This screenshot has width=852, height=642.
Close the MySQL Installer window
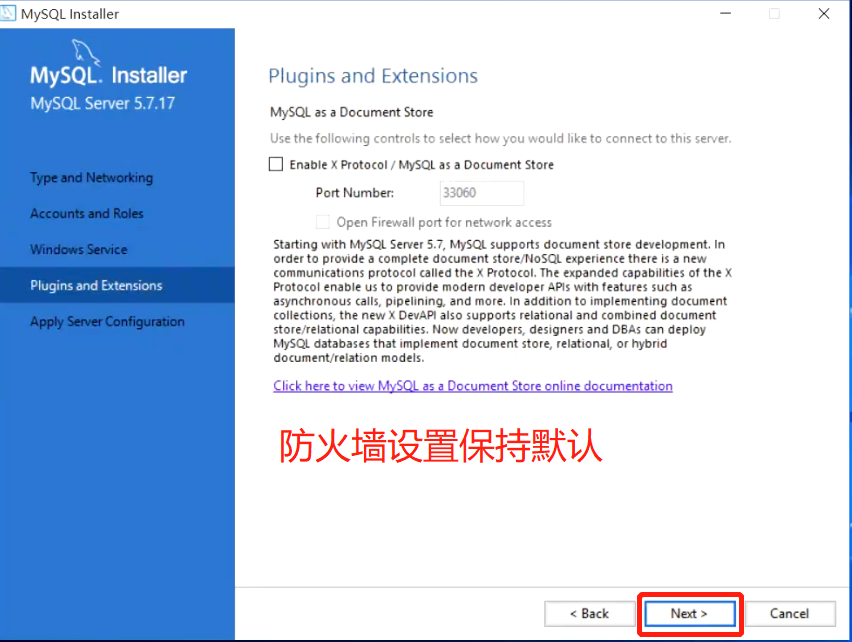coord(824,14)
